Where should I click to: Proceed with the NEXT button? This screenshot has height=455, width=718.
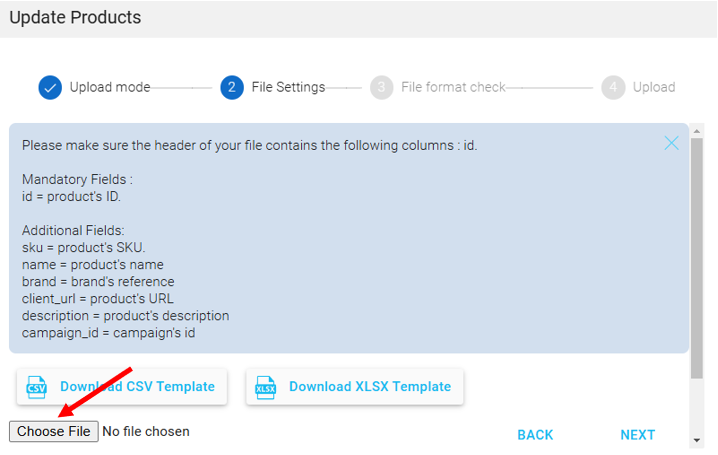tap(637, 434)
